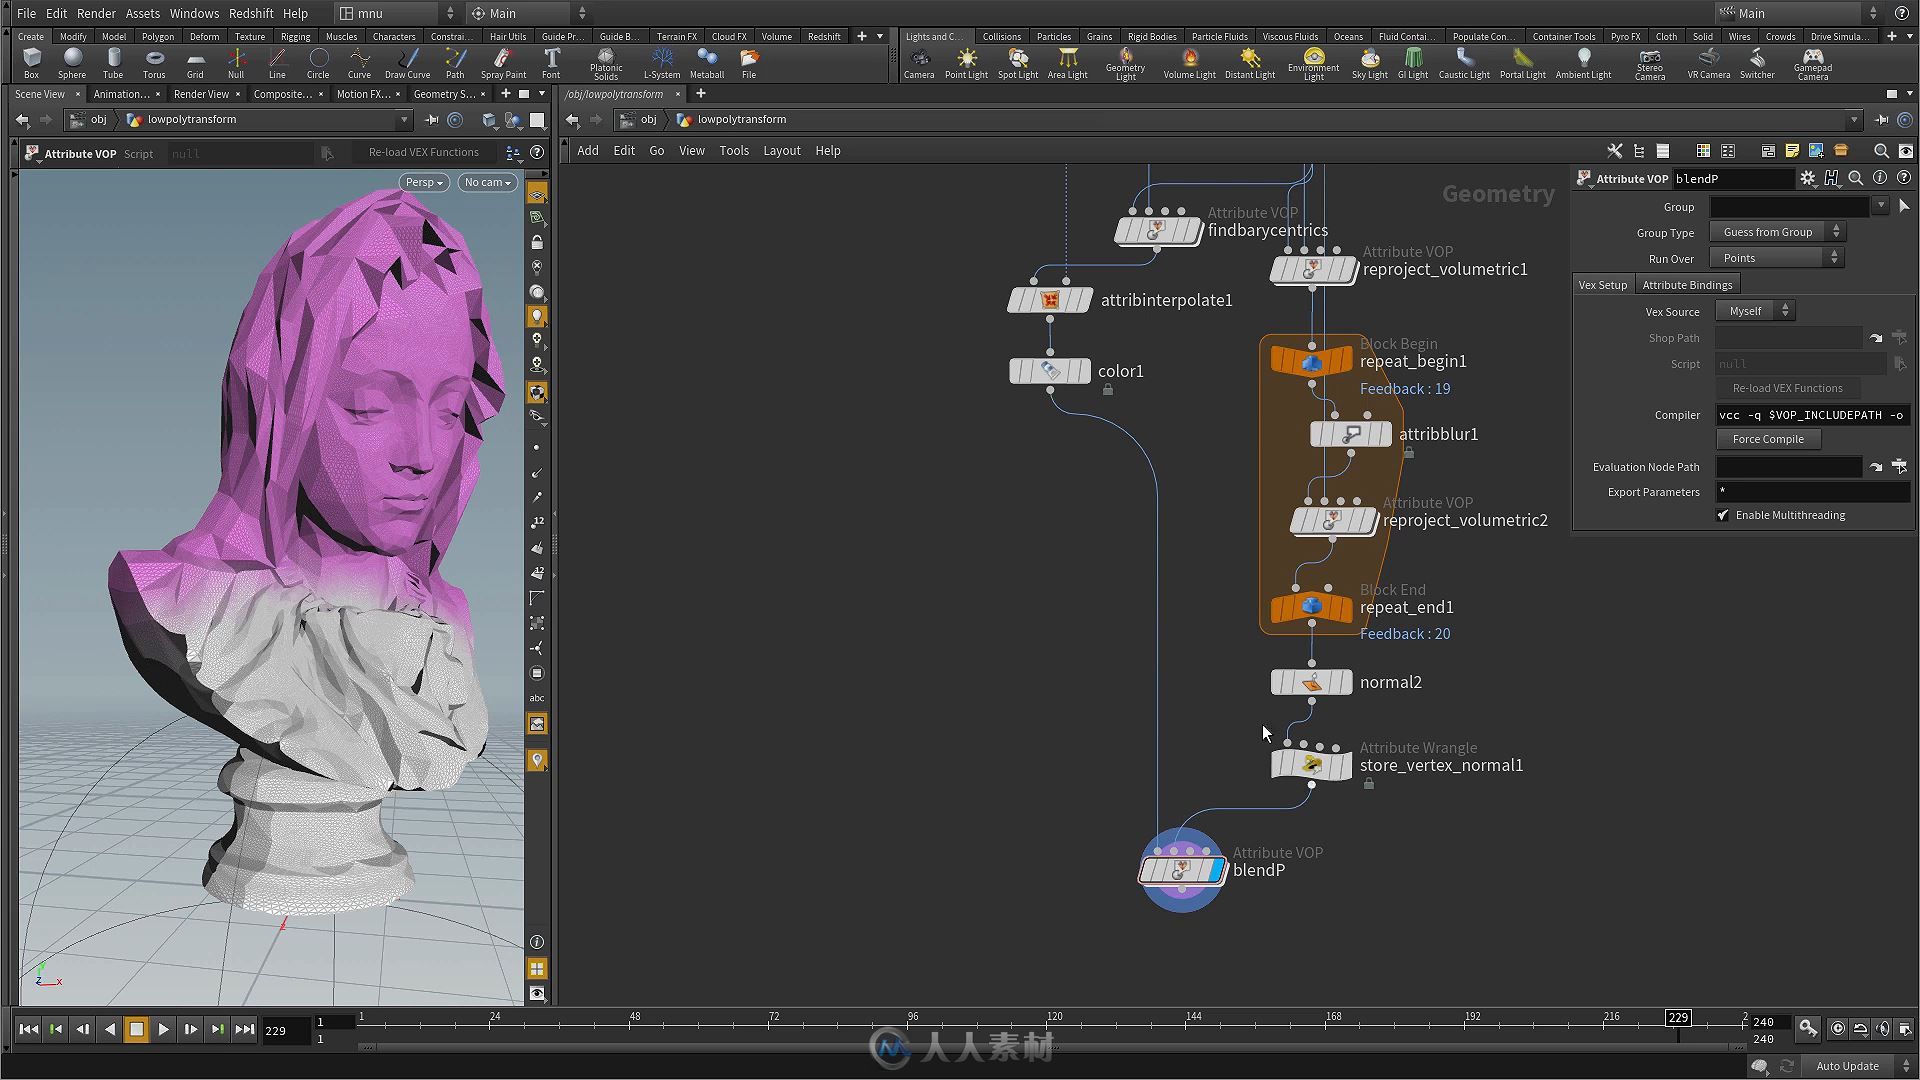Click the Vex Setup tab
The width and height of the screenshot is (1920, 1080).
(1605, 284)
